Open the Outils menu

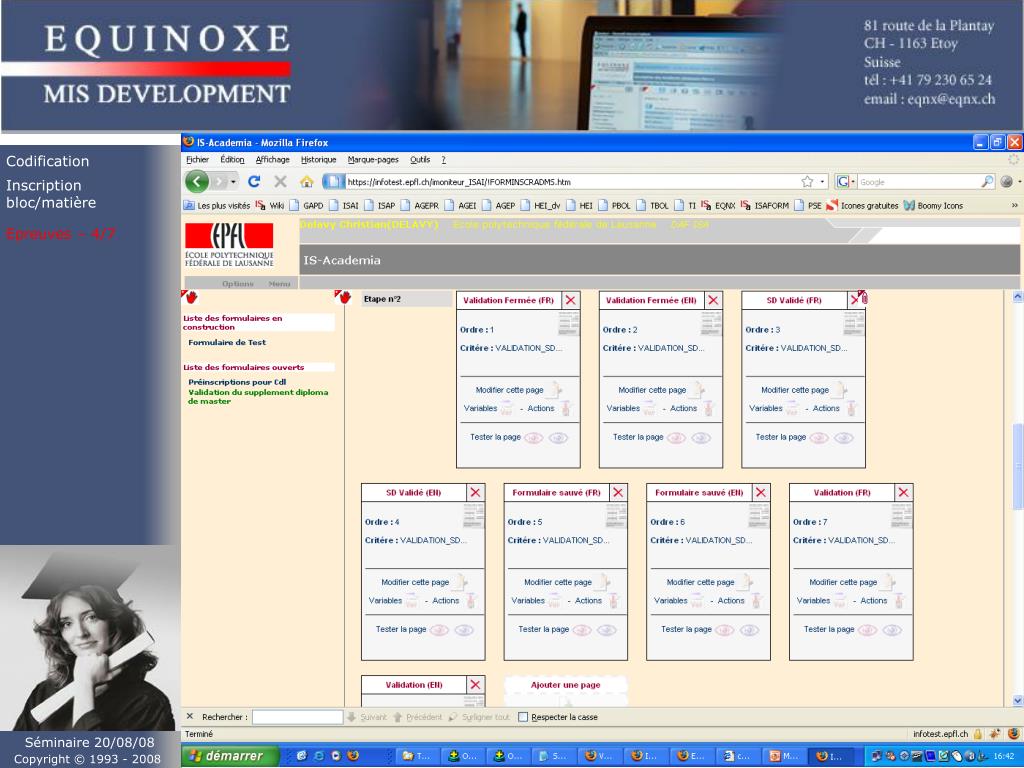tap(420, 159)
